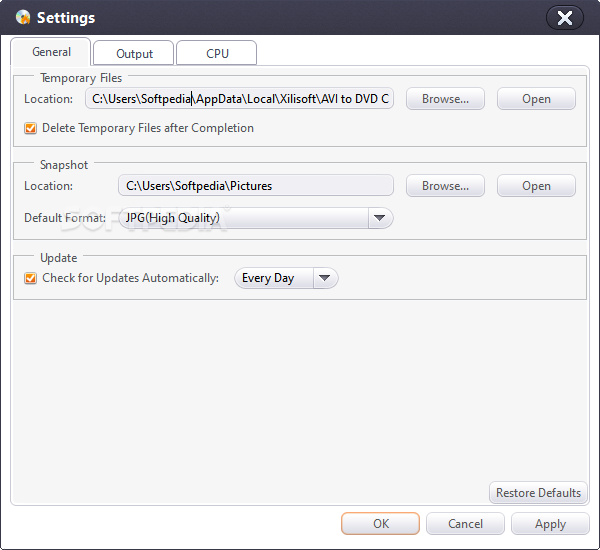Expand the Default Format JPG(High Quality) dropdown
This screenshot has height=550, width=600.
(256, 218)
